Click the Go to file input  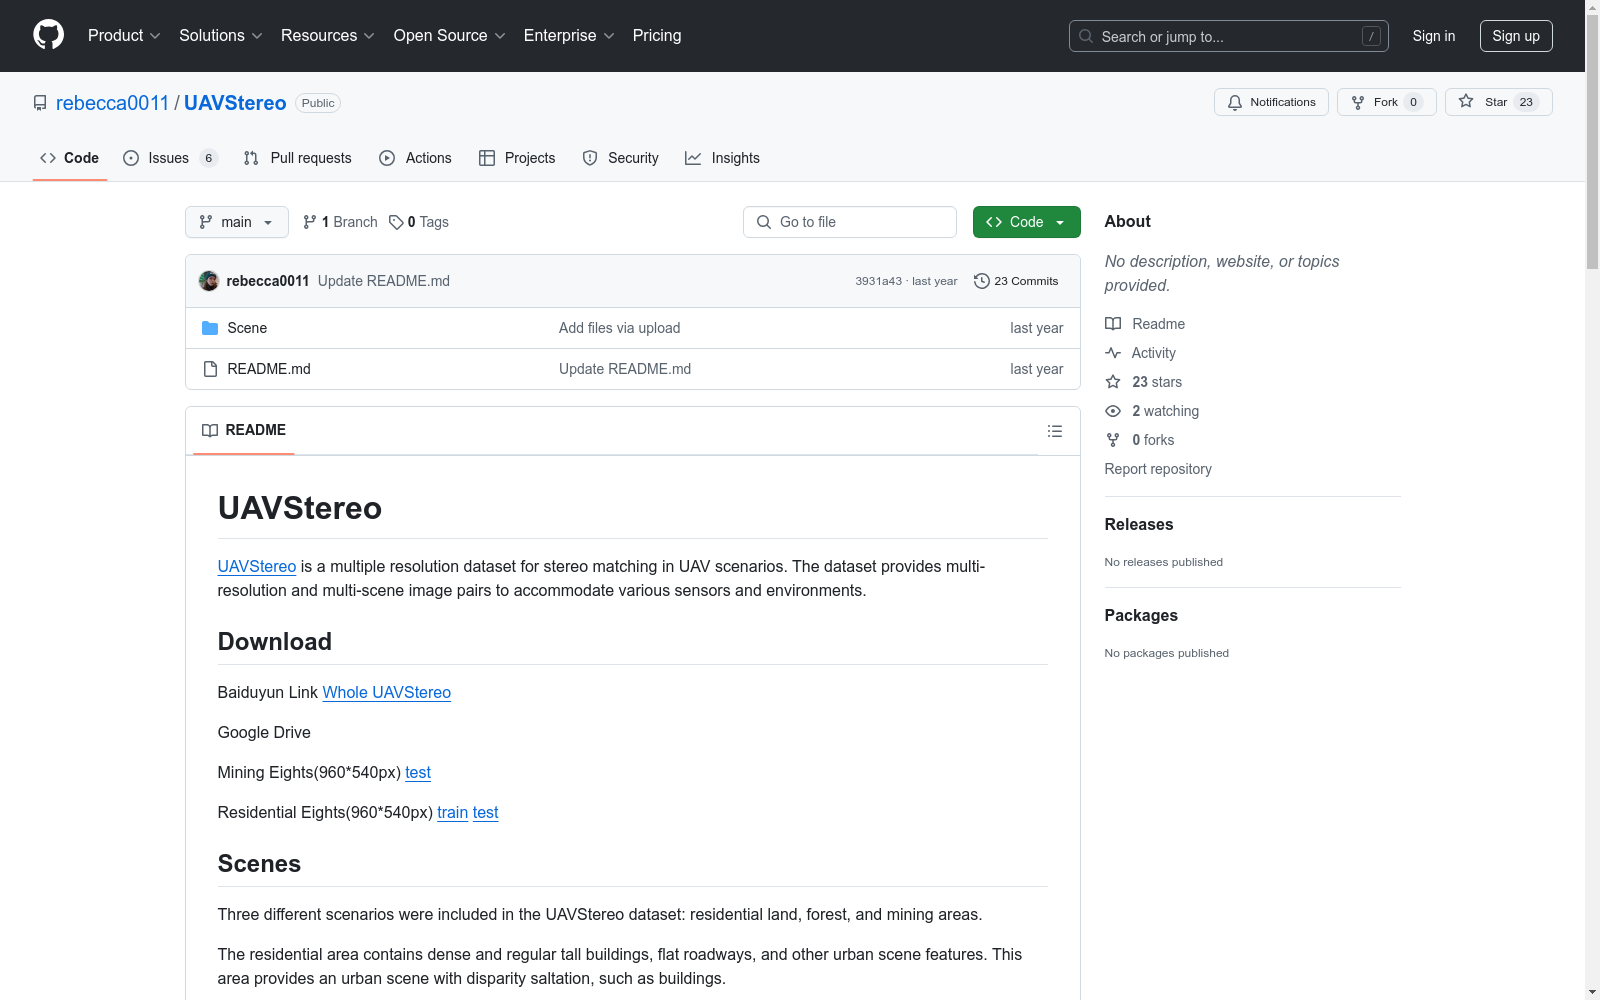pyautogui.click(x=850, y=222)
